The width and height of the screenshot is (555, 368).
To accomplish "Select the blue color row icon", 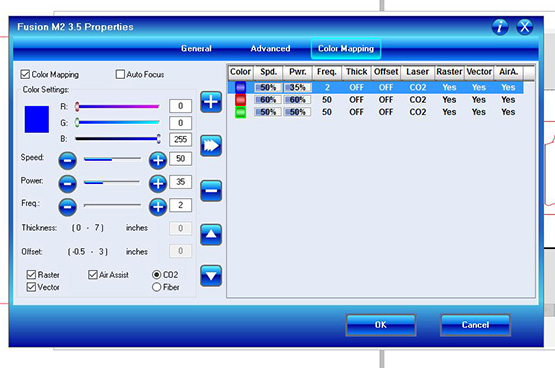I will [240, 87].
